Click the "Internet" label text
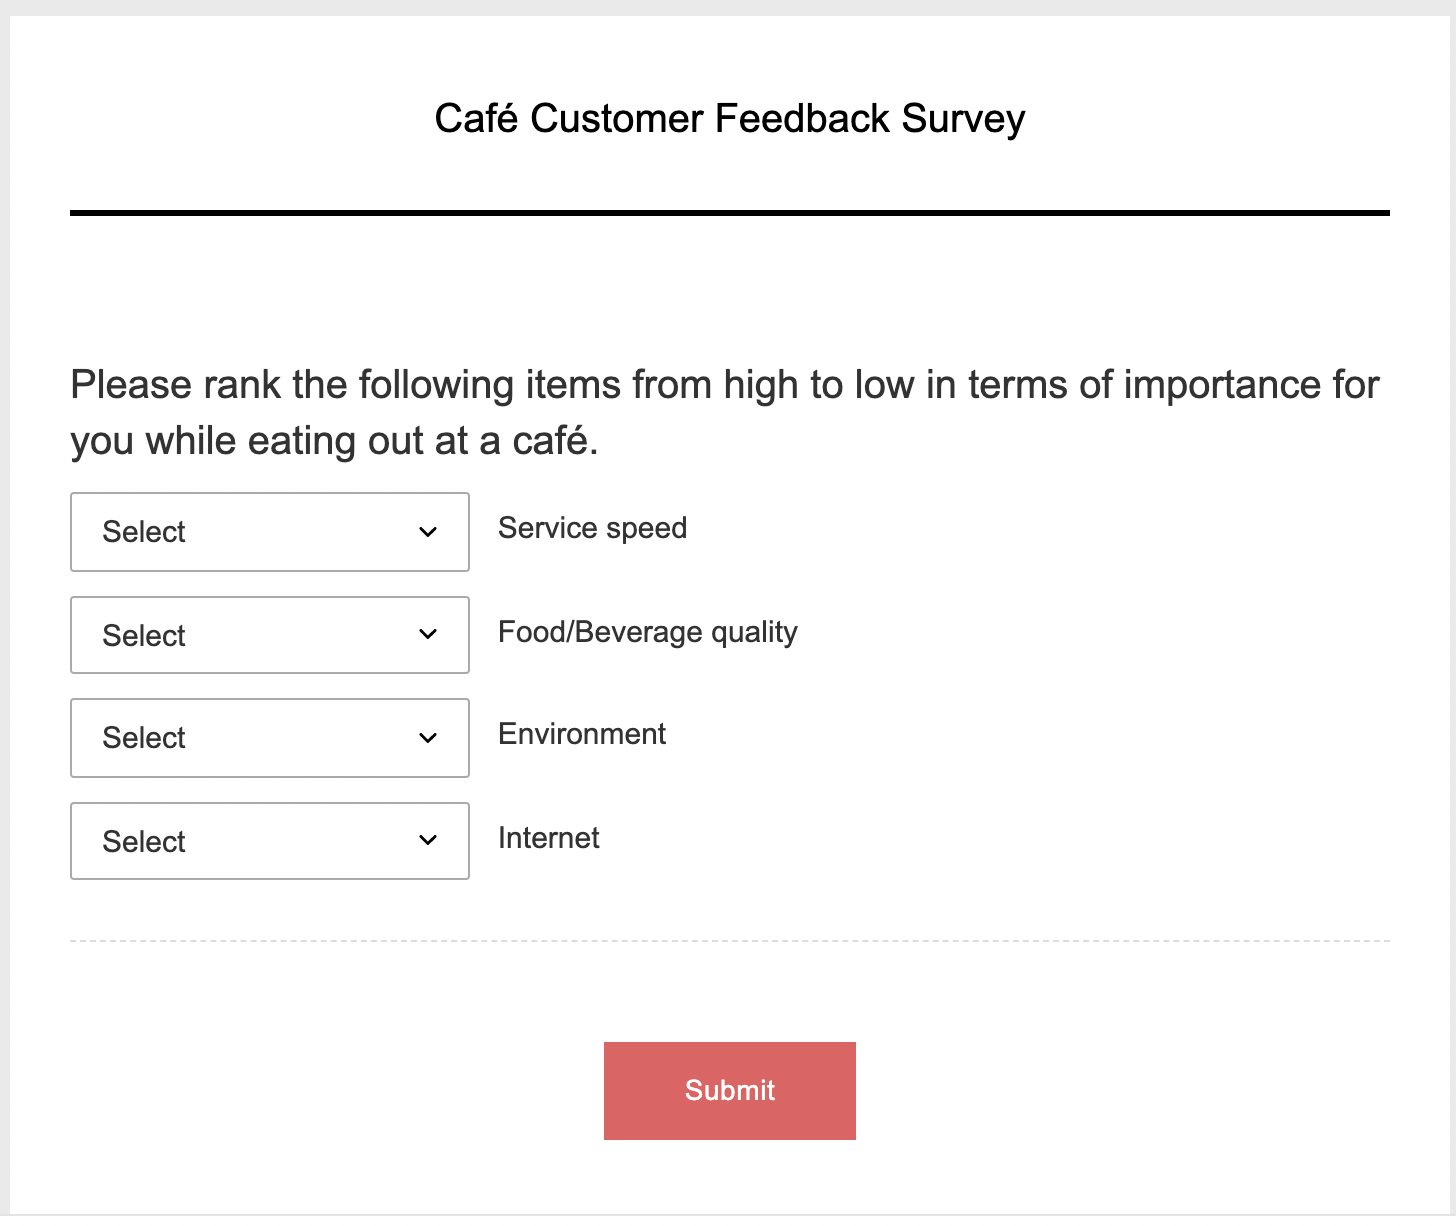This screenshot has height=1226, width=1456. 548,838
